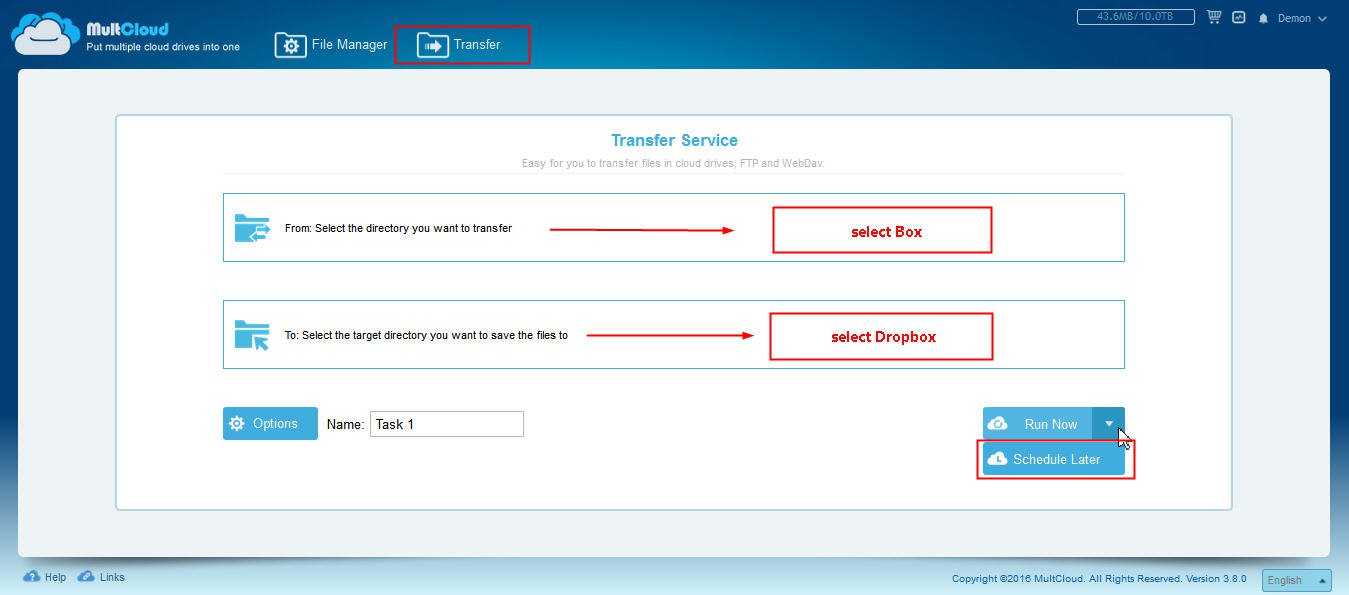Viewport: 1349px width, 595px height.
Task: Click the Task 1 name field
Action: [x=446, y=424]
